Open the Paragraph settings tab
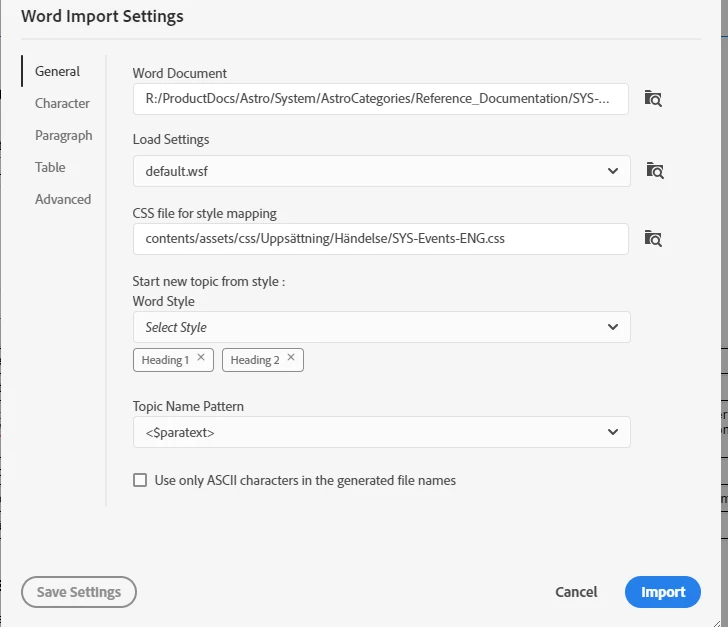 [63, 135]
